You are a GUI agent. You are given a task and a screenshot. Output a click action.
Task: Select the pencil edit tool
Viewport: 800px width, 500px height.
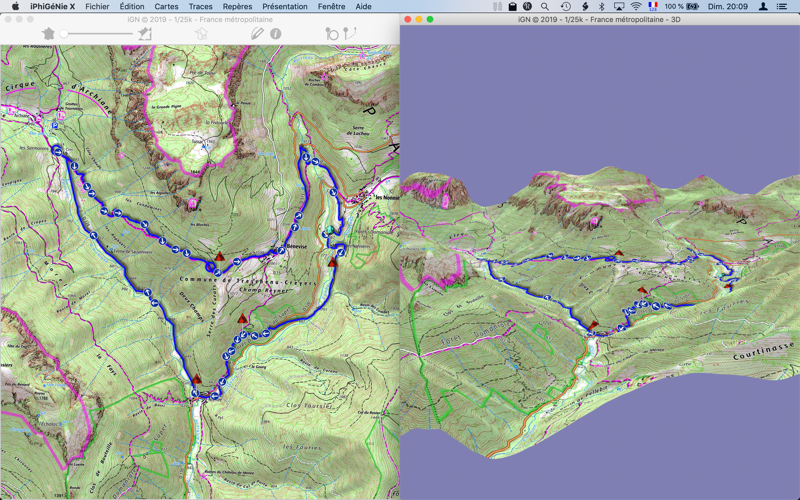pyautogui.click(x=257, y=34)
